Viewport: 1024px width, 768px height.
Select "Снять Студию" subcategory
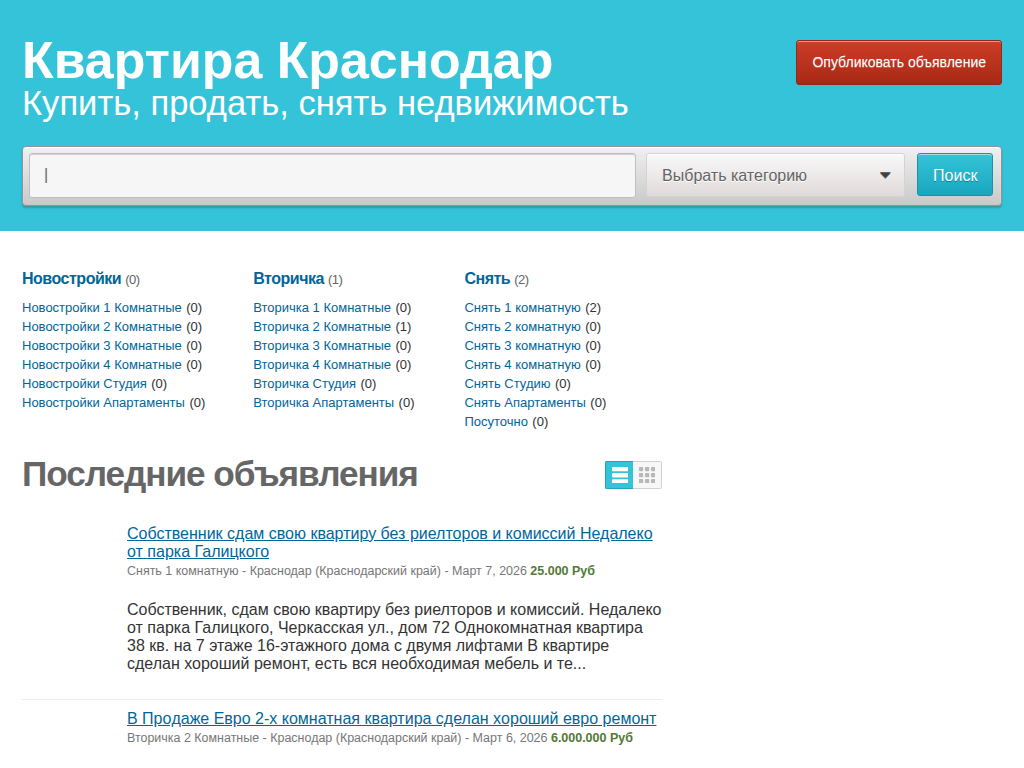(511, 383)
